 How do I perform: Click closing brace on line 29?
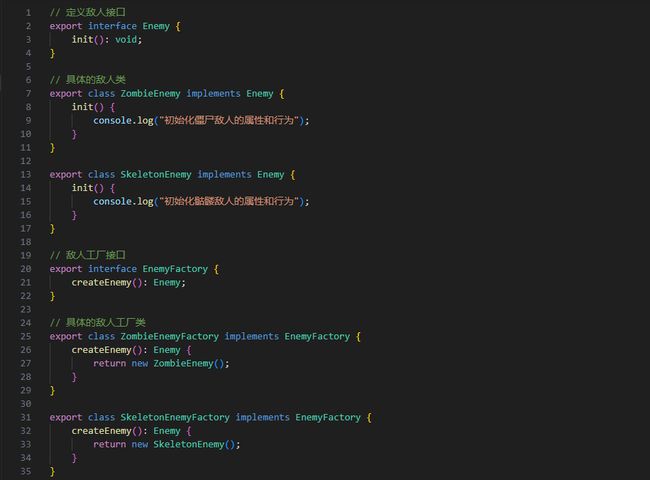pyautogui.click(x=52, y=390)
